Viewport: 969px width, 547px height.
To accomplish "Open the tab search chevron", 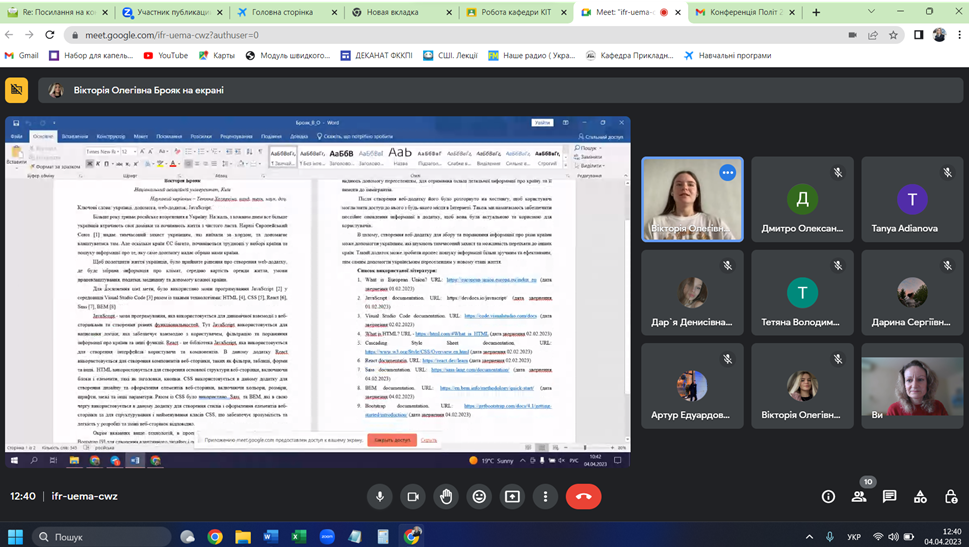I will (871, 12).
